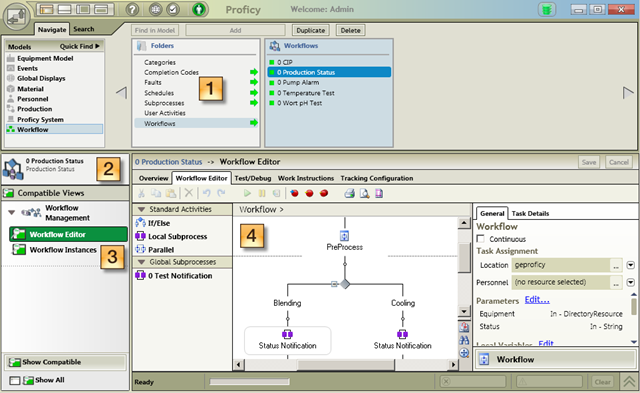Select Show All views option
This screenshot has height=393, width=640.
click(38, 380)
